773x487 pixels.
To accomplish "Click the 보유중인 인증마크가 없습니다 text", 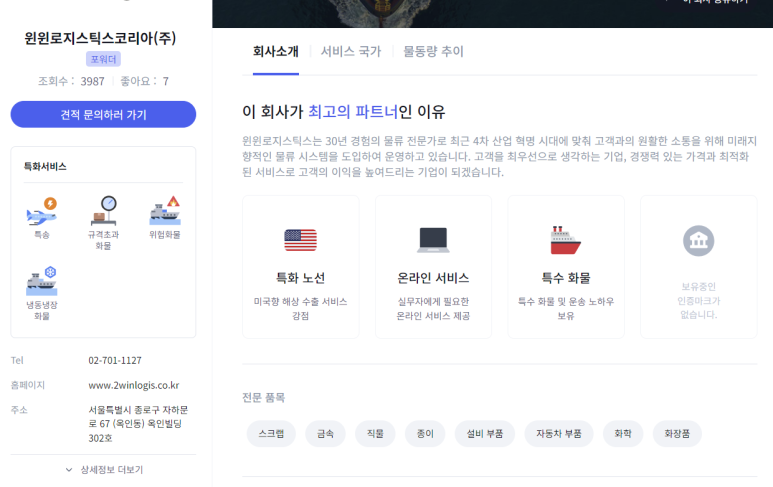I will [x=698, y=300].
